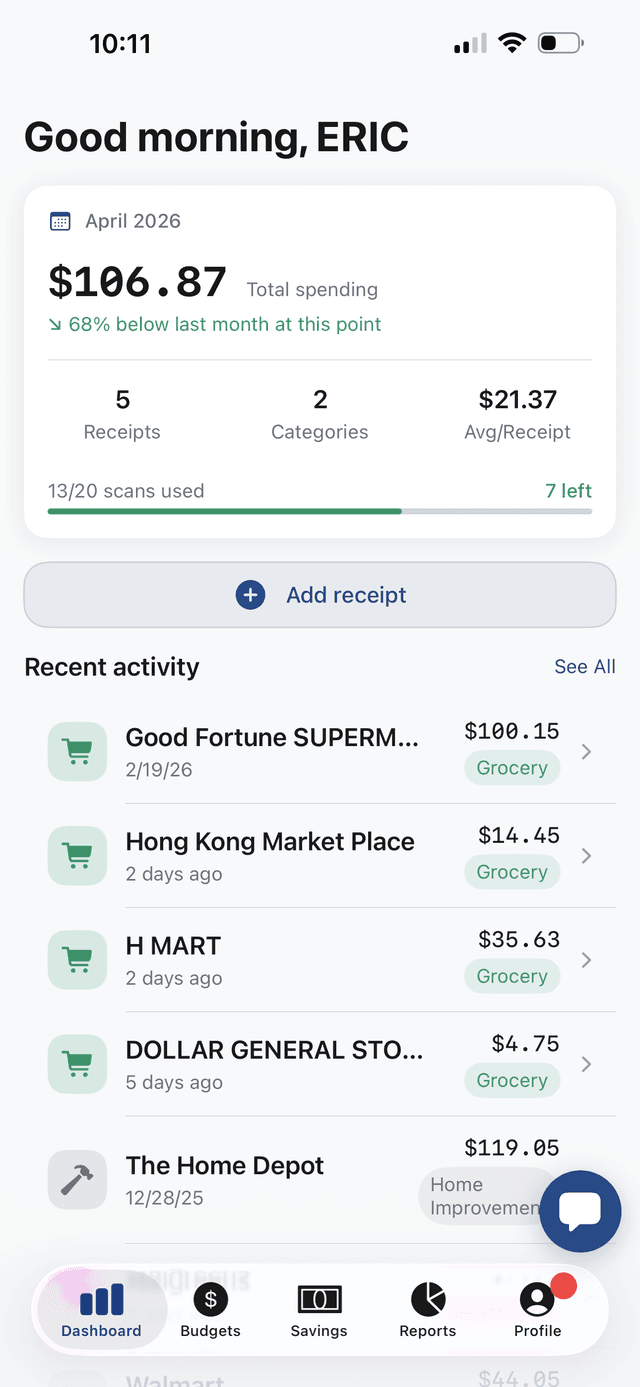This screenshot has height=1387, width=640.
Task: Switch to the Reports tab
Action: tap(427, 1310)
